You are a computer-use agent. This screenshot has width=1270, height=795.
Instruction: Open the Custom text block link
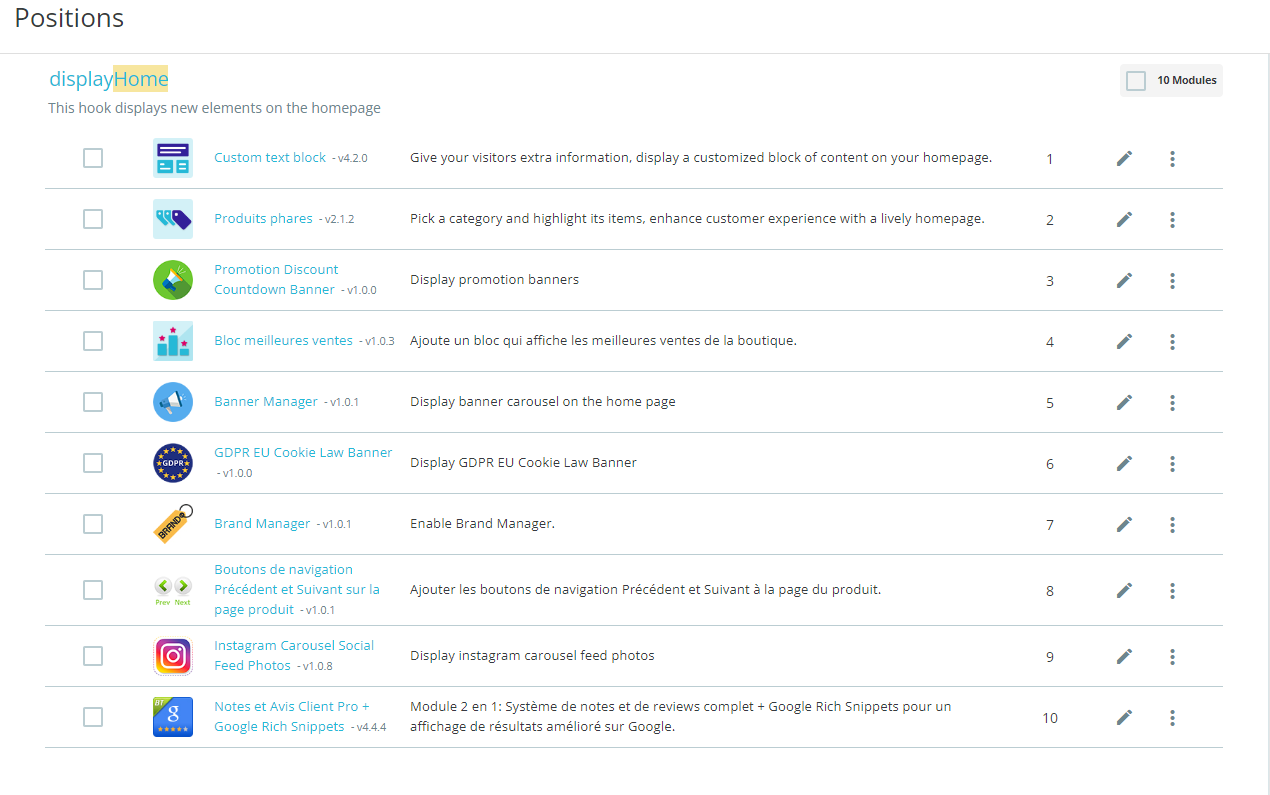(270, 157)
